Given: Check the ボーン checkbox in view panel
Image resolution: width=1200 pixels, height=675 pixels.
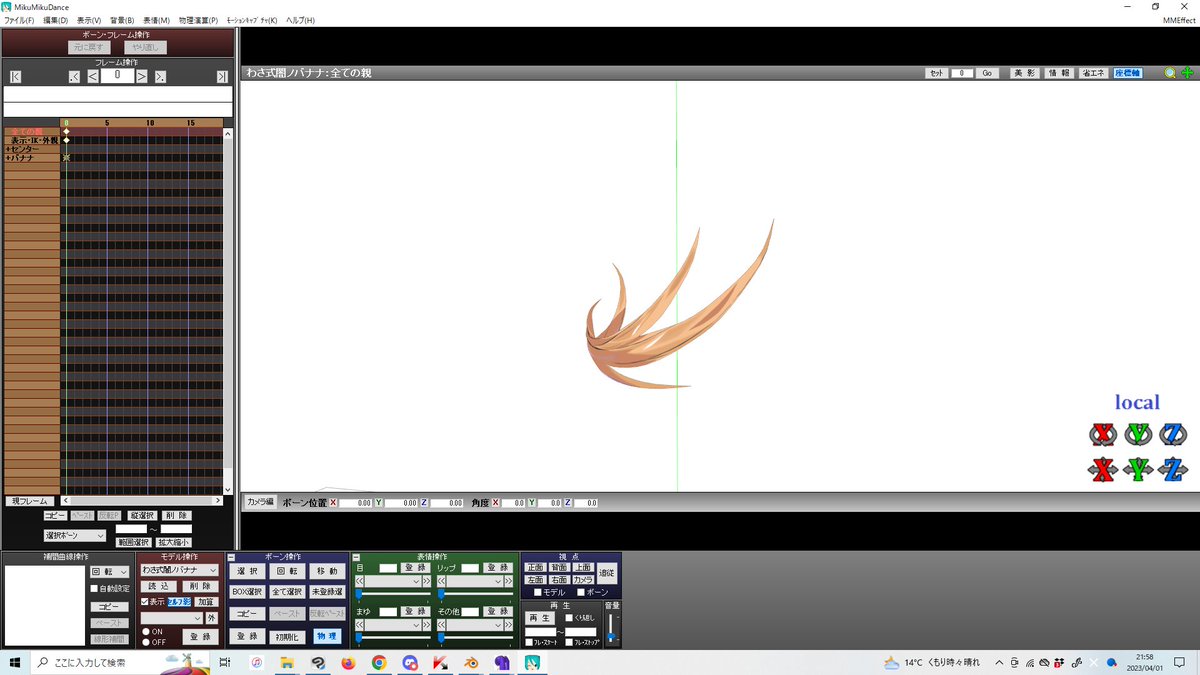Looking at the screenshot, I should click(x=580, y=593).
